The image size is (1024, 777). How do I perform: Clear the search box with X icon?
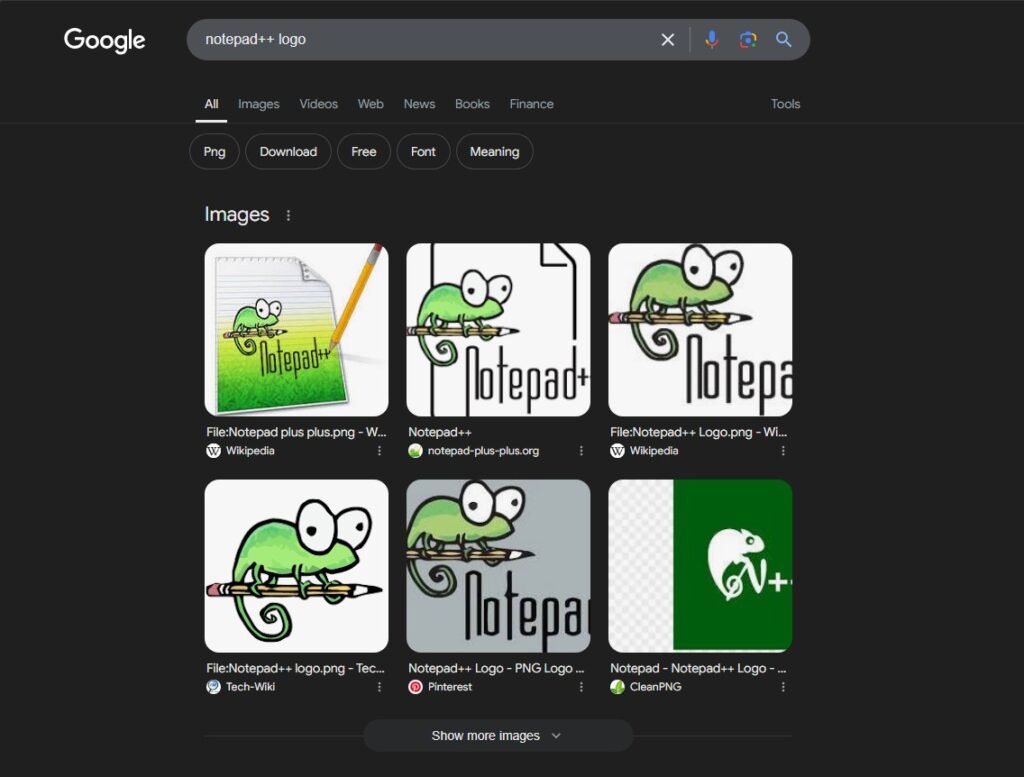[667, 40]
